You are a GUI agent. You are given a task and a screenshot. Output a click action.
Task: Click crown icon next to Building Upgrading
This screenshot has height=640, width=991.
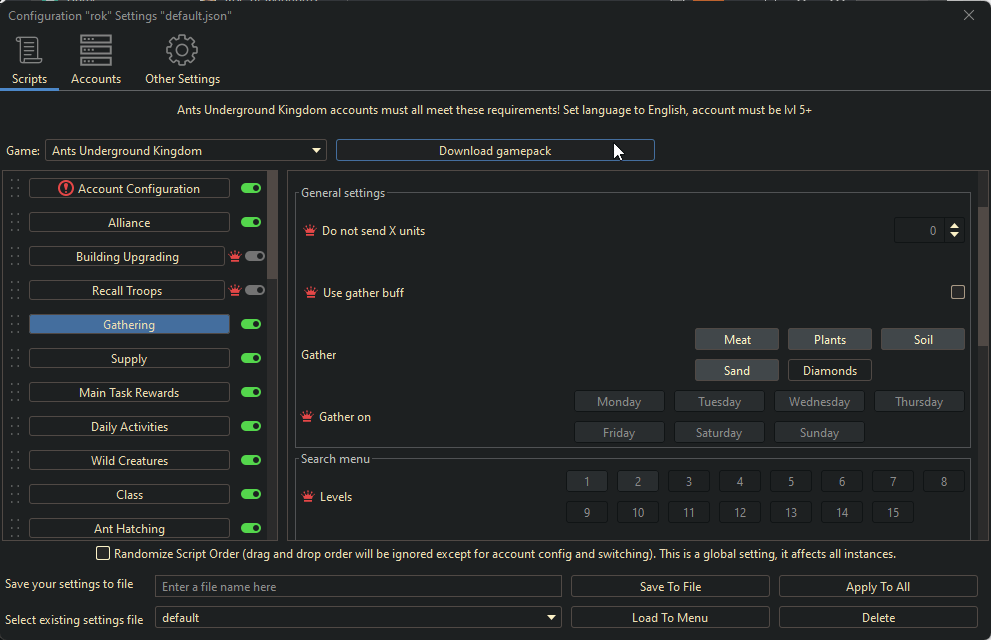click(235, 257)
